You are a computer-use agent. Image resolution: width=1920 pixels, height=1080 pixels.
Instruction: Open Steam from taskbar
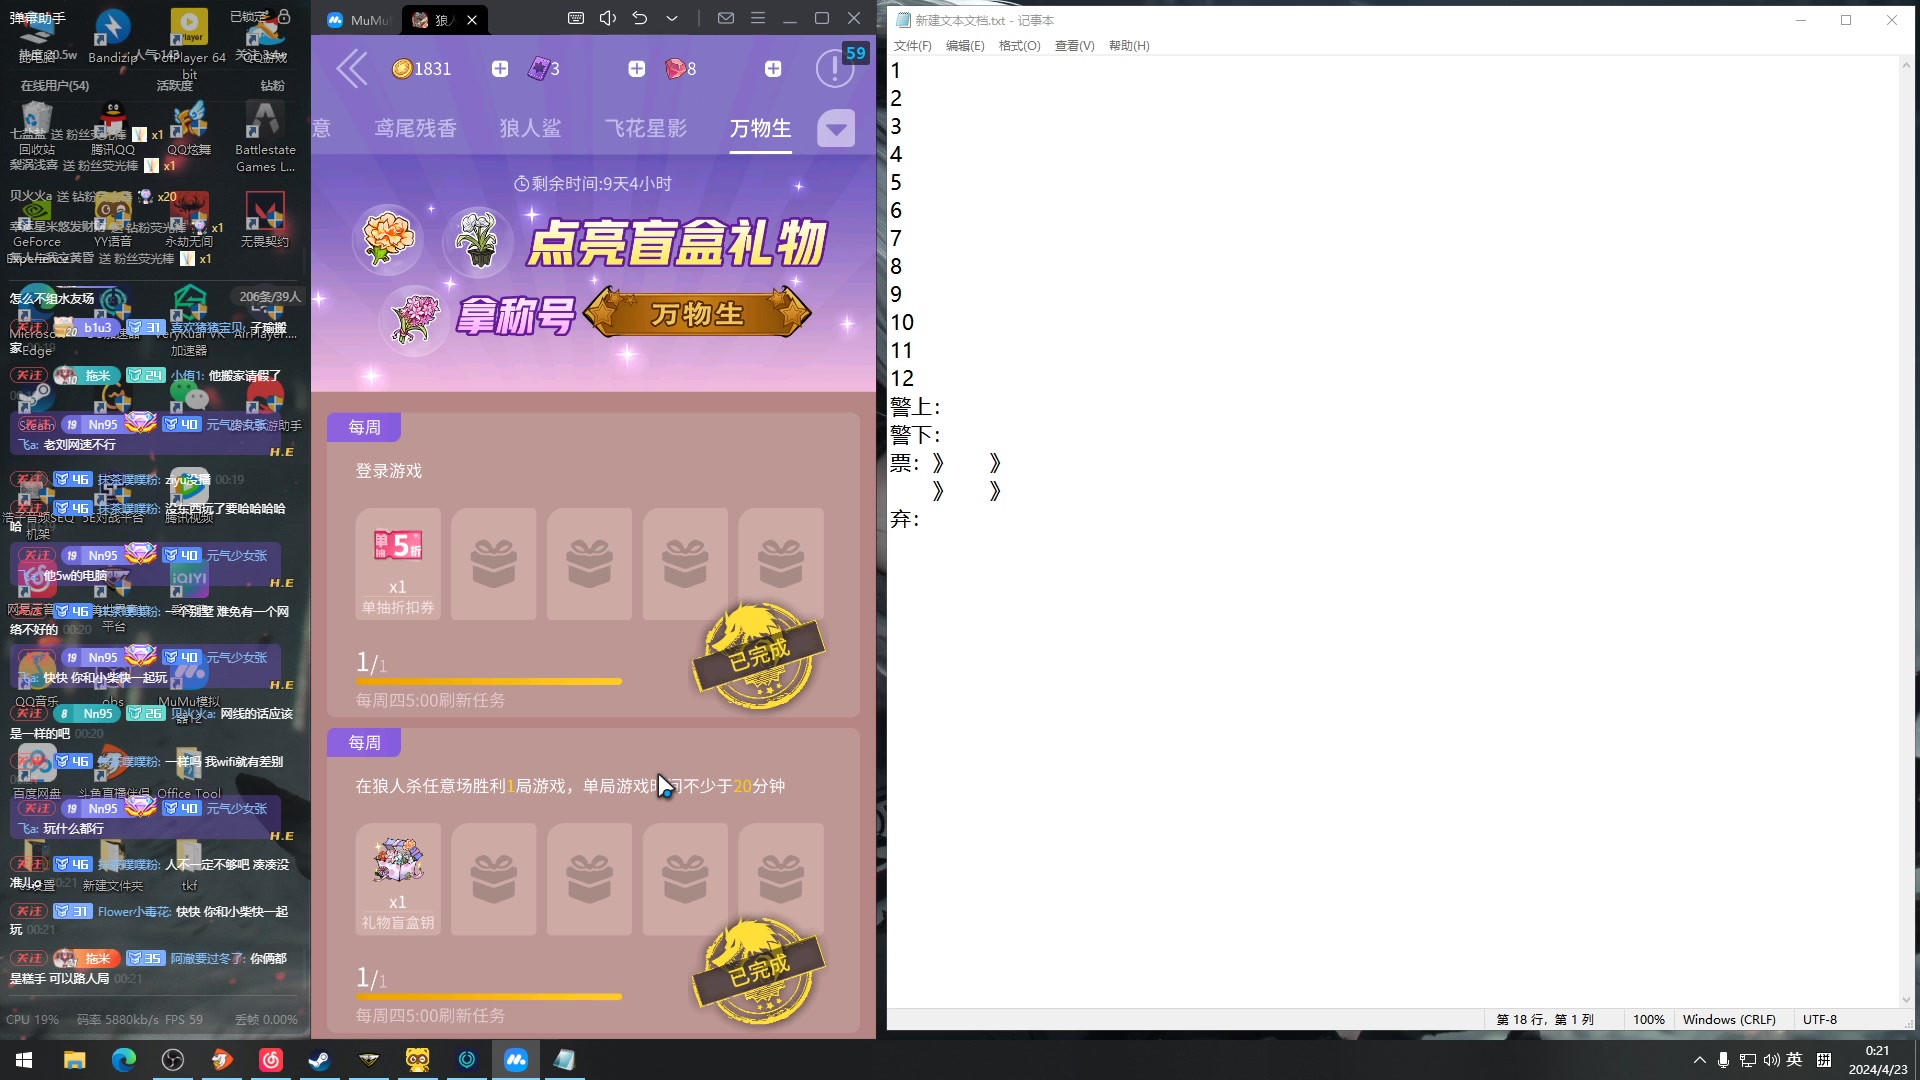319,1060
